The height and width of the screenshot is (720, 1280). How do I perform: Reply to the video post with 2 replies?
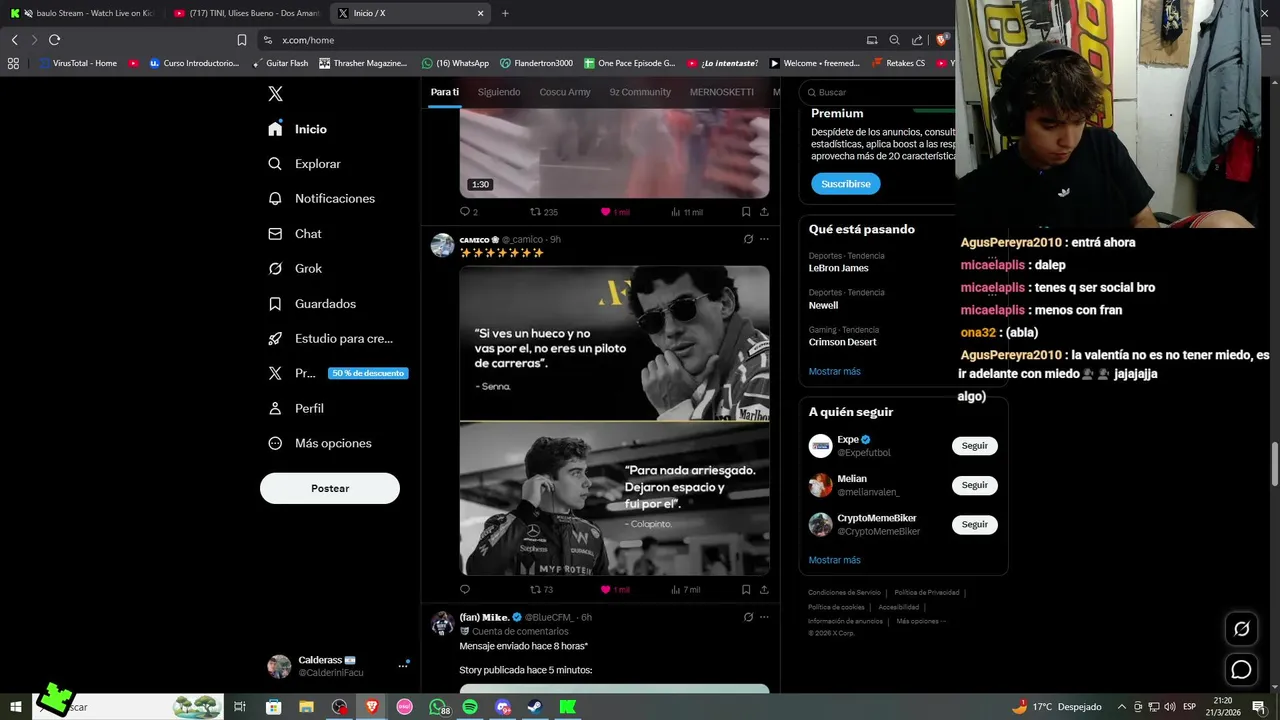[468, 212]
